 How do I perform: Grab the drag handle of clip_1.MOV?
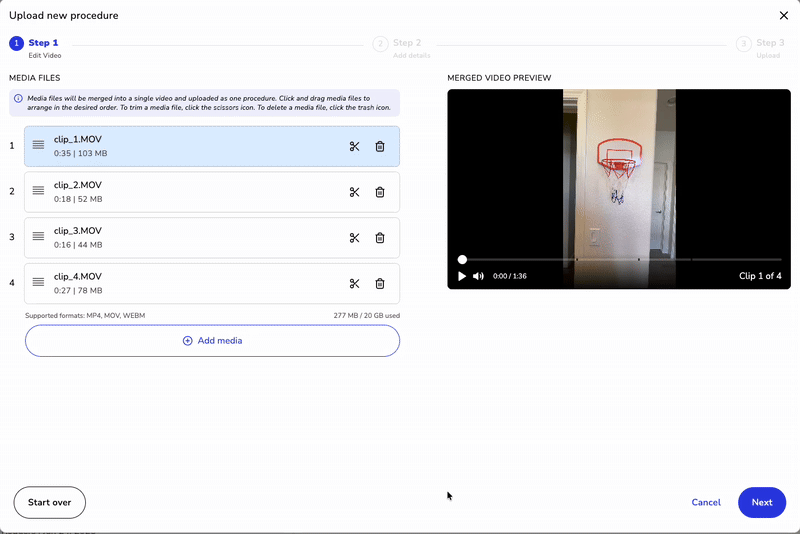pyautogui.click(x=38, y=145)
